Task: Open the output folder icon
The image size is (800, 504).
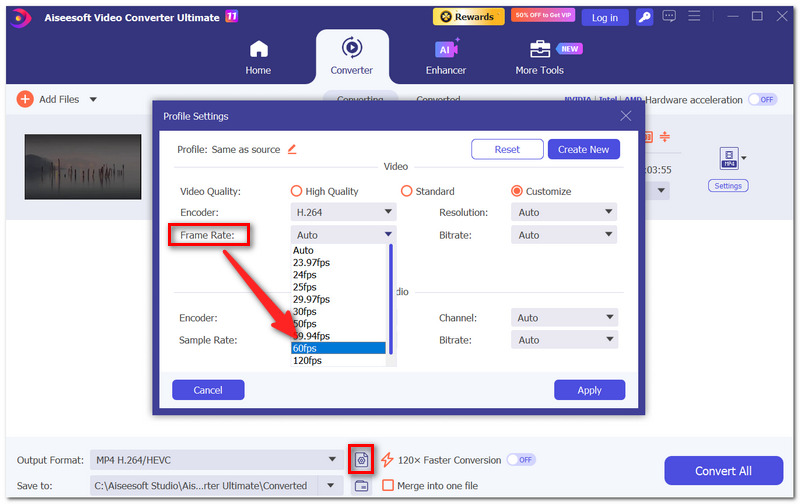Action: coord(362,486)
